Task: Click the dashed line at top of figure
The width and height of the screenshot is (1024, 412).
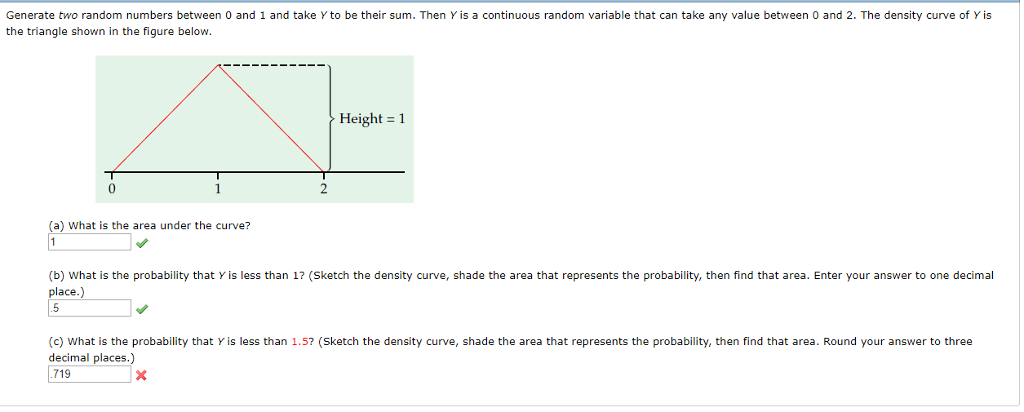Action: (272, 65)
